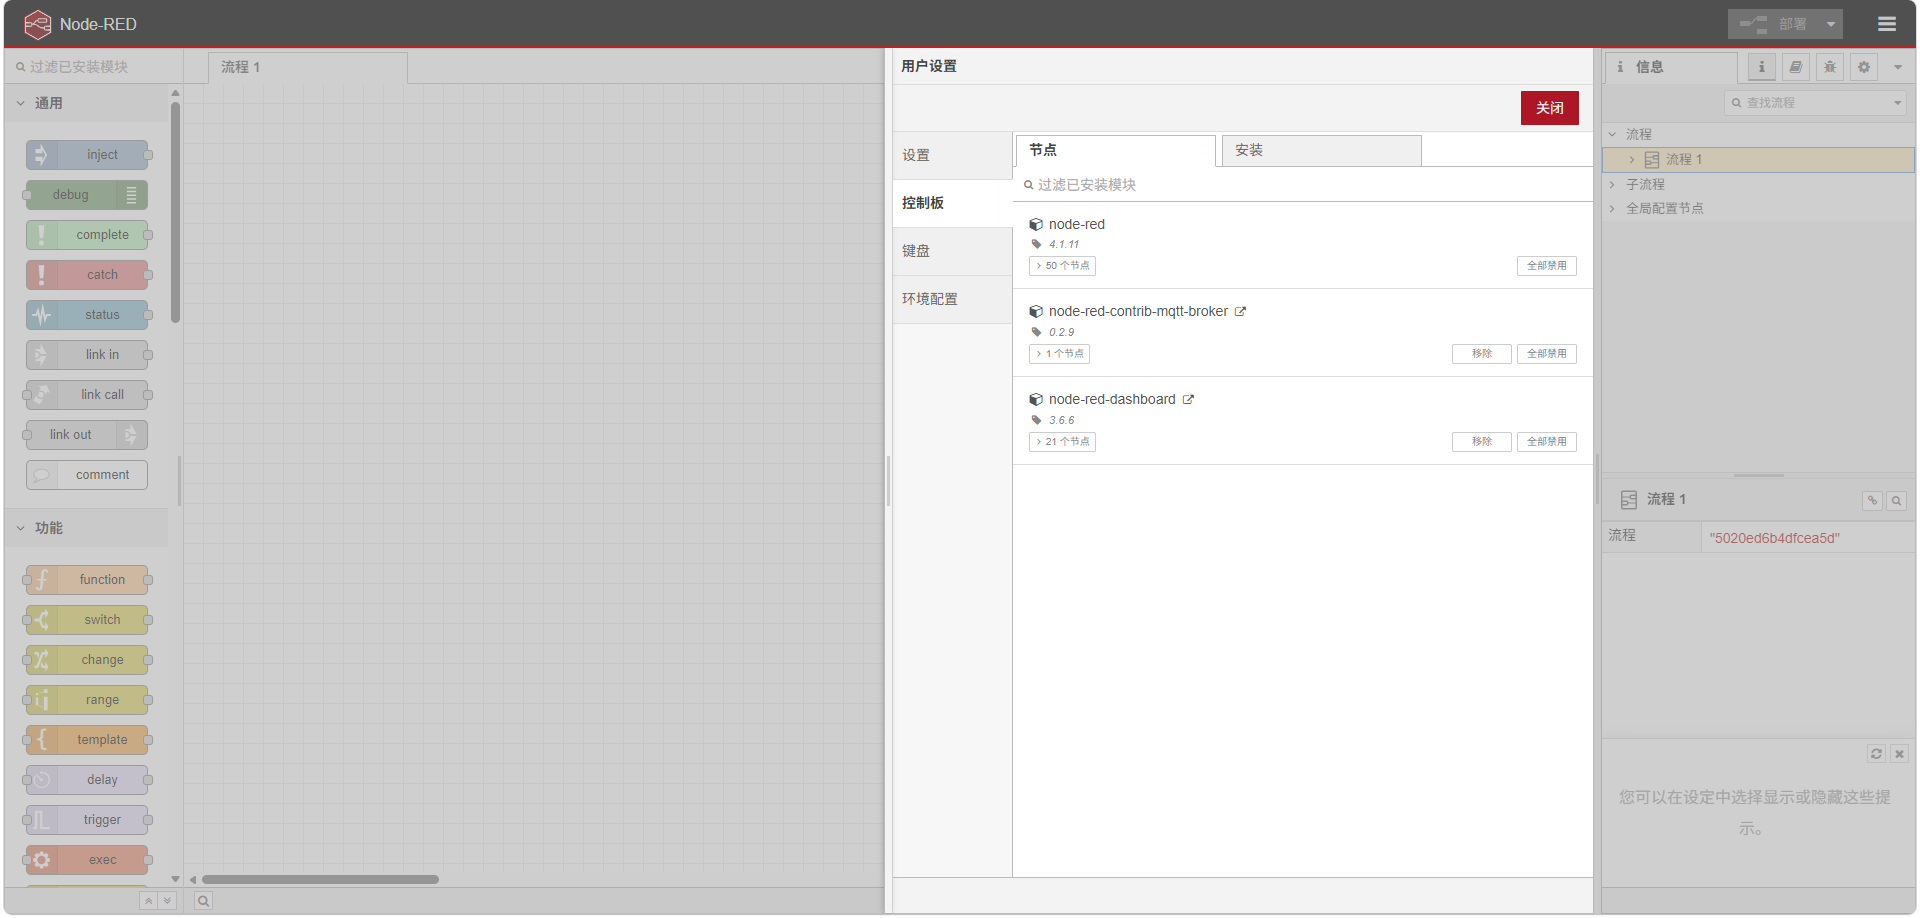The width and height of the screenshot is (1920, 918).
Task: Close user settings with 关闭 button
Action: tap(1550, 108)
